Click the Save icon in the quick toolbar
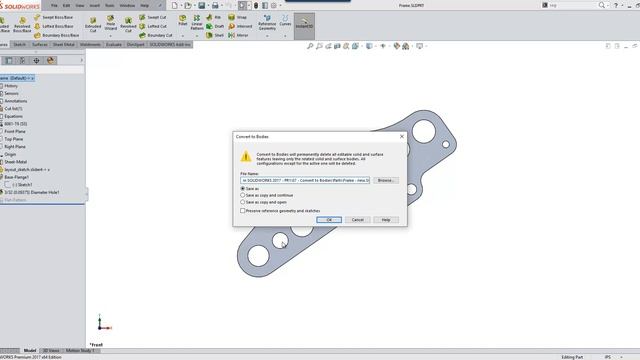 coord(202,5)
